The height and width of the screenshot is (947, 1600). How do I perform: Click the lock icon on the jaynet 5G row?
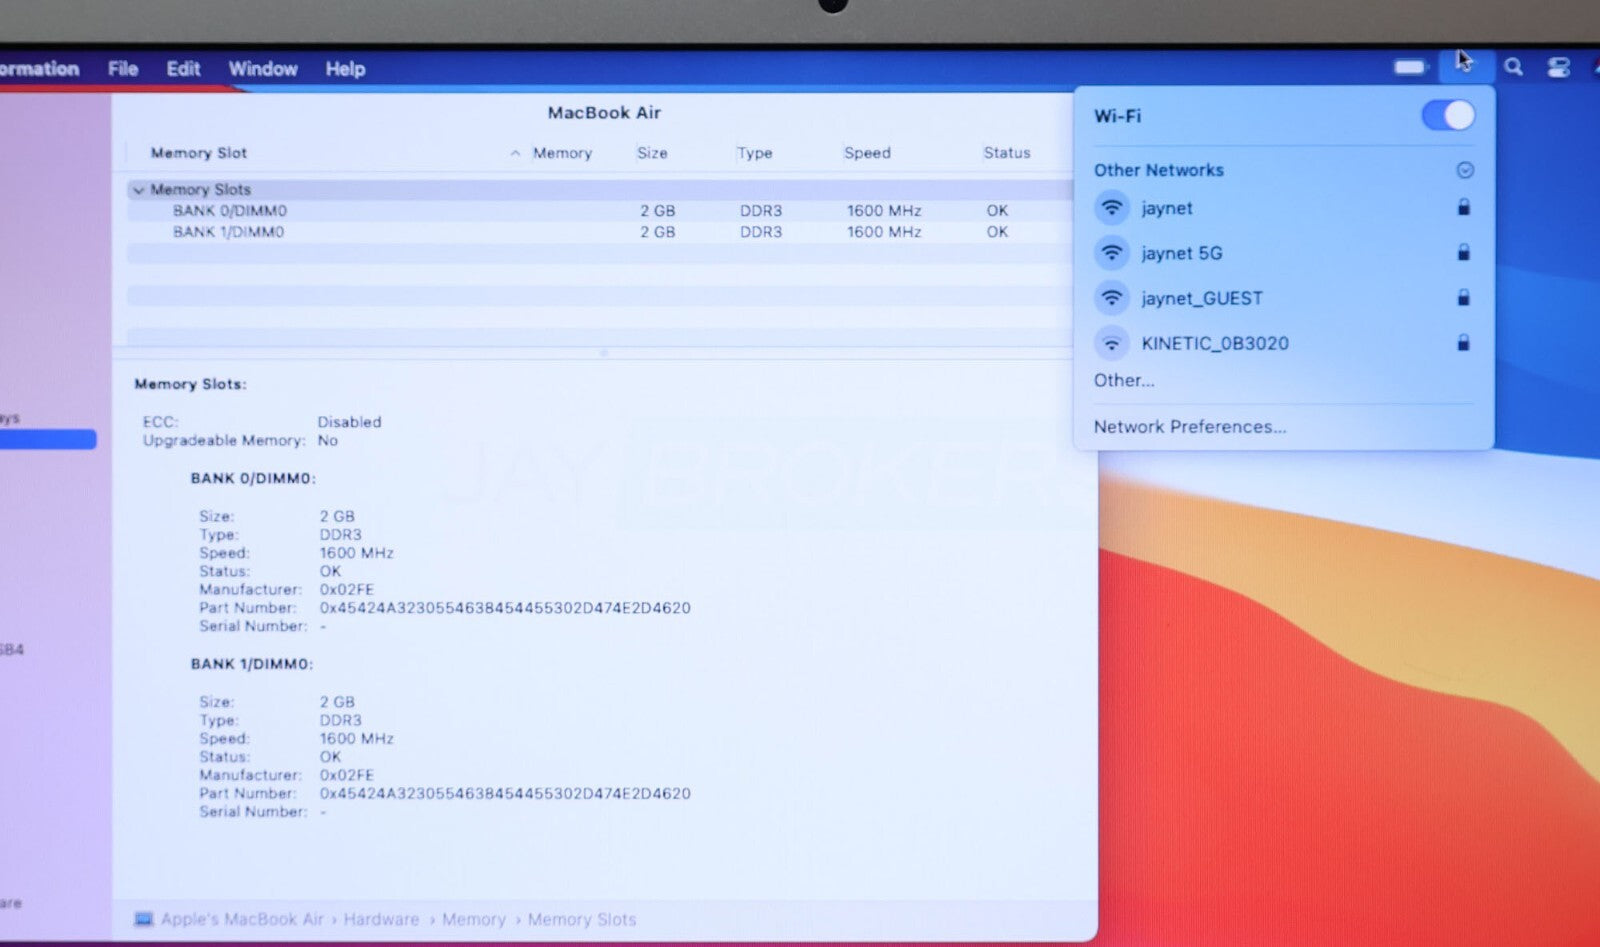coord(1463,252)
